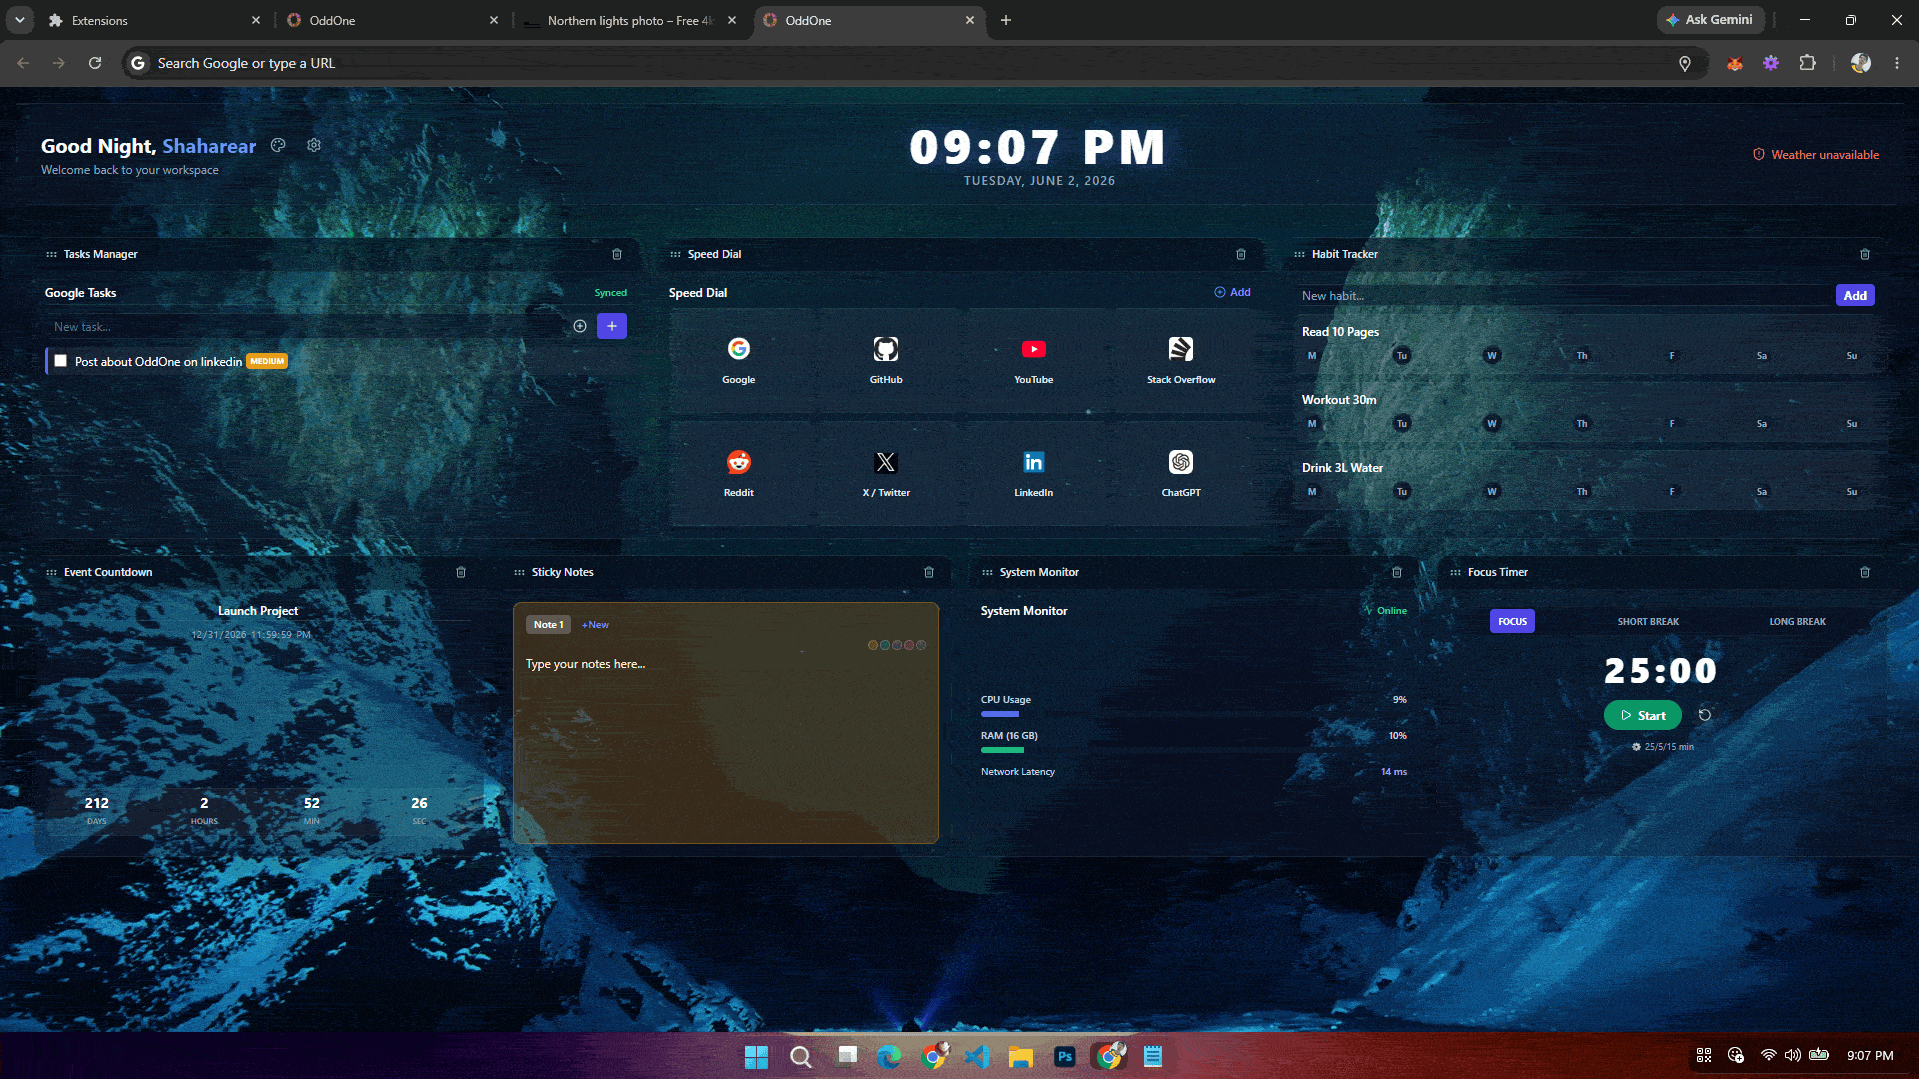Pick the red sticky note color swatch
Image resolution: width=1919 pixels, height=1079 pixels.
click(909, 645)
